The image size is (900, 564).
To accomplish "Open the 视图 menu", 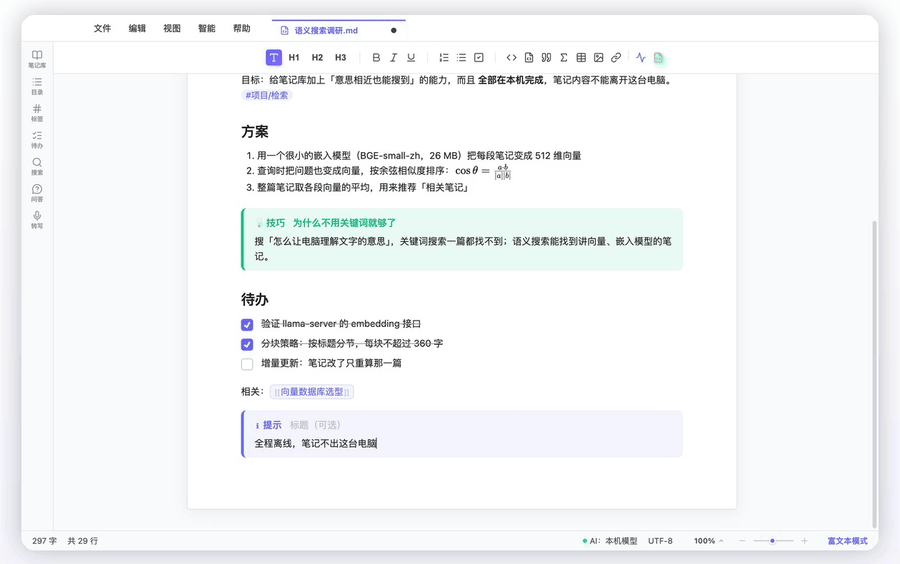I will coord(172,28).
